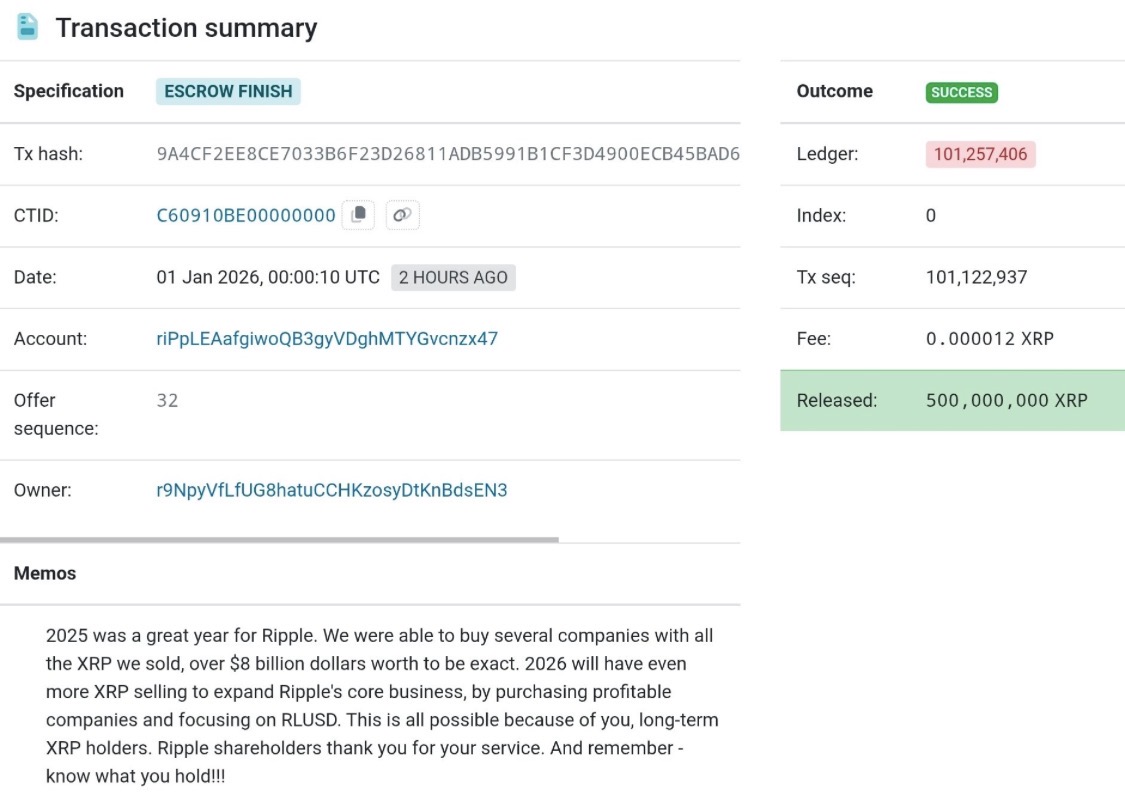Copy the CTID with the copy icon
The height and width of the screenshot is (810, 1125).
coord(358,215)
